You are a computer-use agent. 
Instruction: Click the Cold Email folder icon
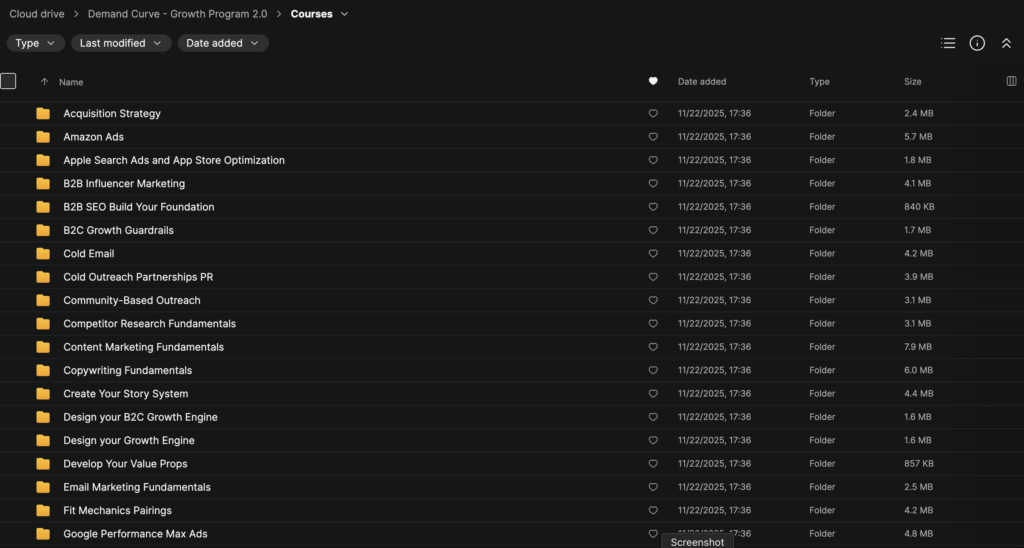[x=43, y=254]
